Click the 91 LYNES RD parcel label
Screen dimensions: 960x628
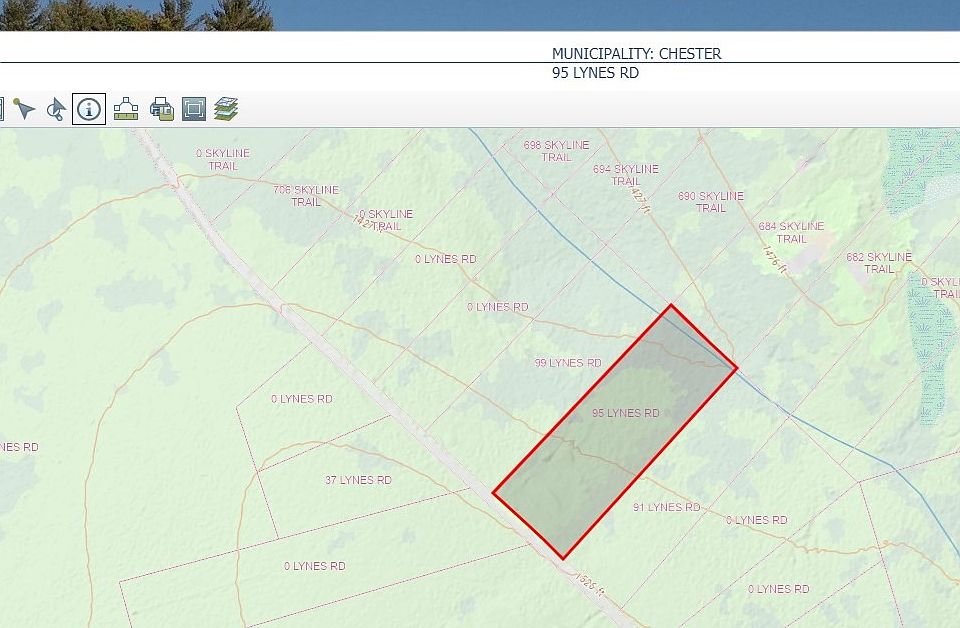[666, 507]
